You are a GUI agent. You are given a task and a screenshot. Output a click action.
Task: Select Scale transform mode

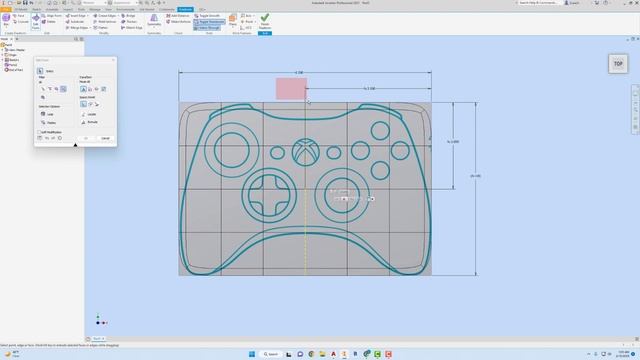[x=103, y=89]
